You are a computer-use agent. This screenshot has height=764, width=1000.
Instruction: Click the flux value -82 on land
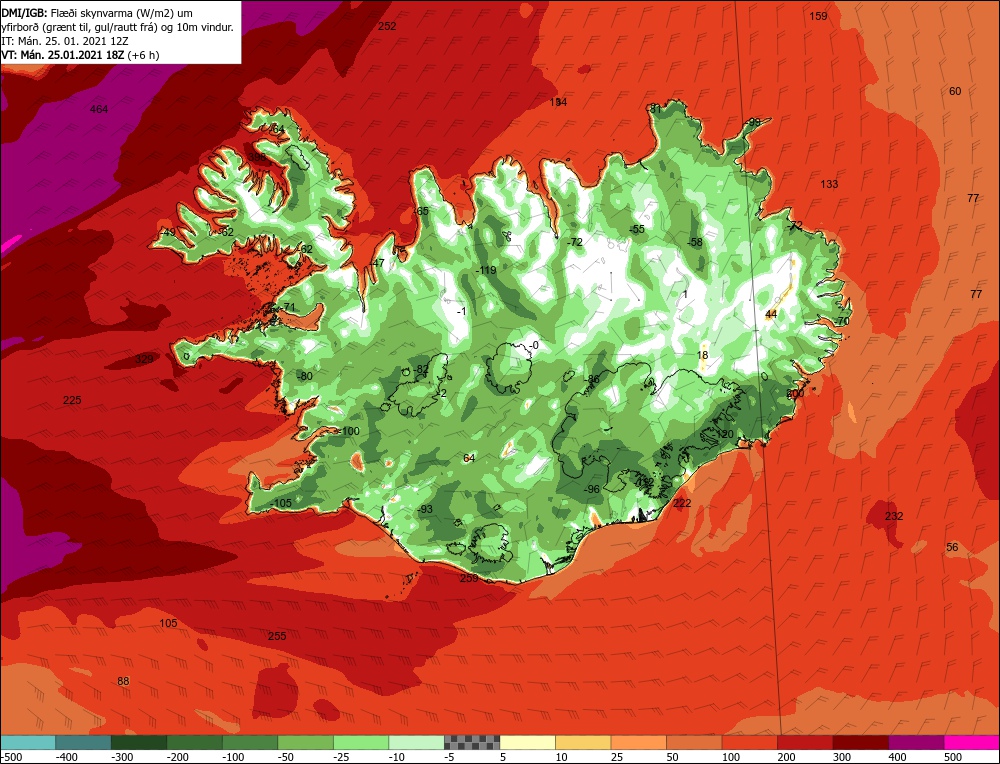click(x=421, y=369)
